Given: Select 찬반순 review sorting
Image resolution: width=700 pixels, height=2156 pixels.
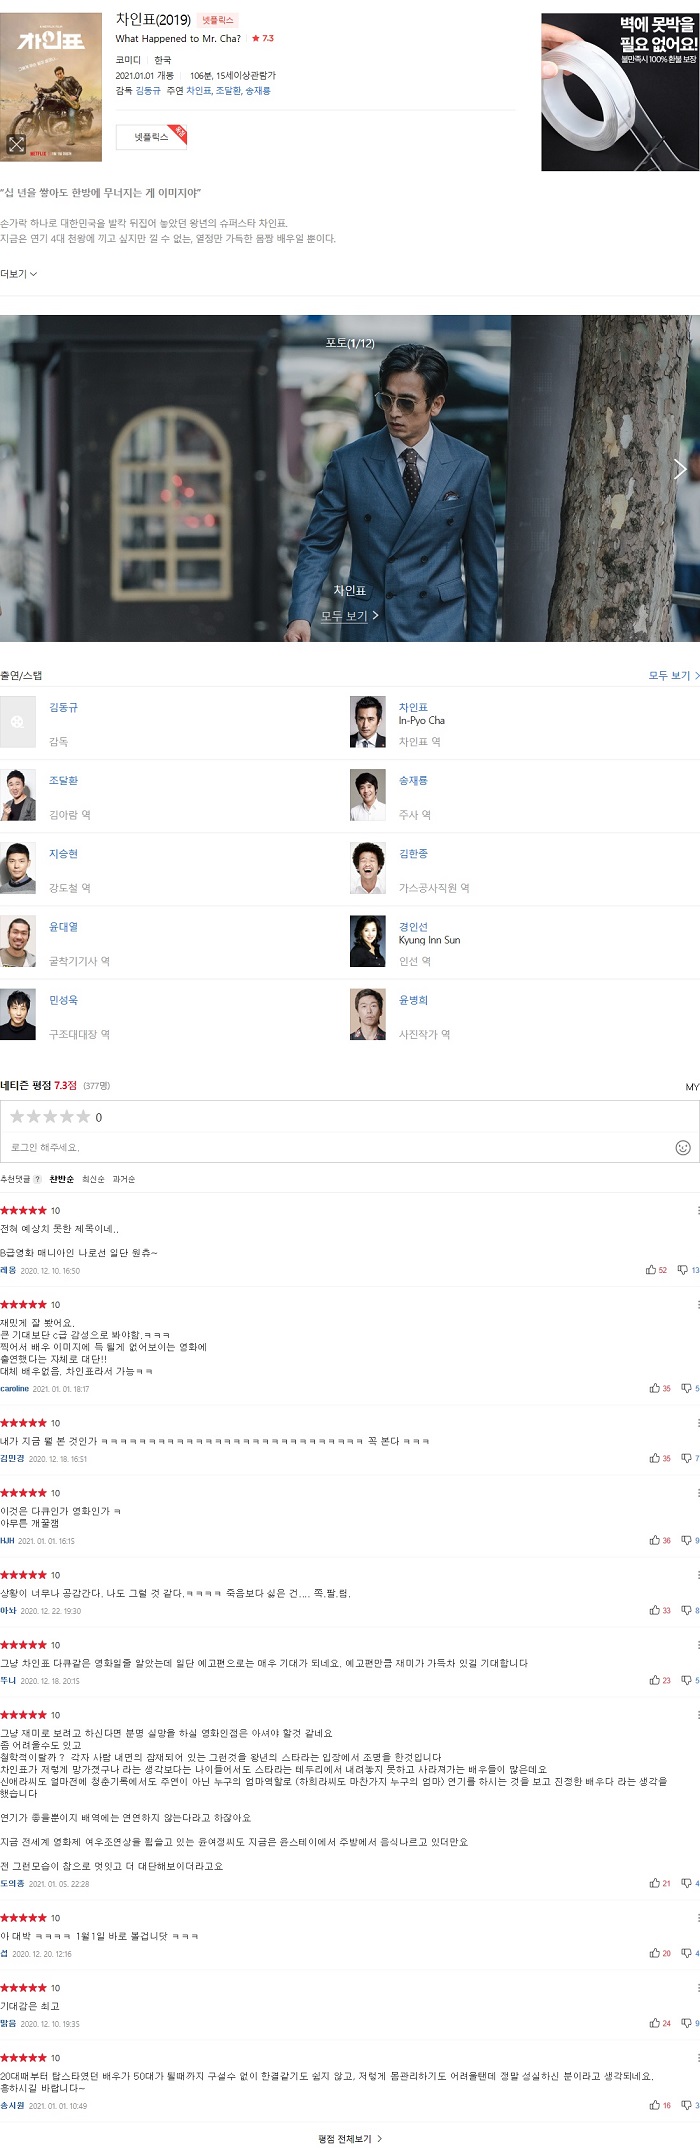Looking at the screenshot, I should (x=62, y=1179).
